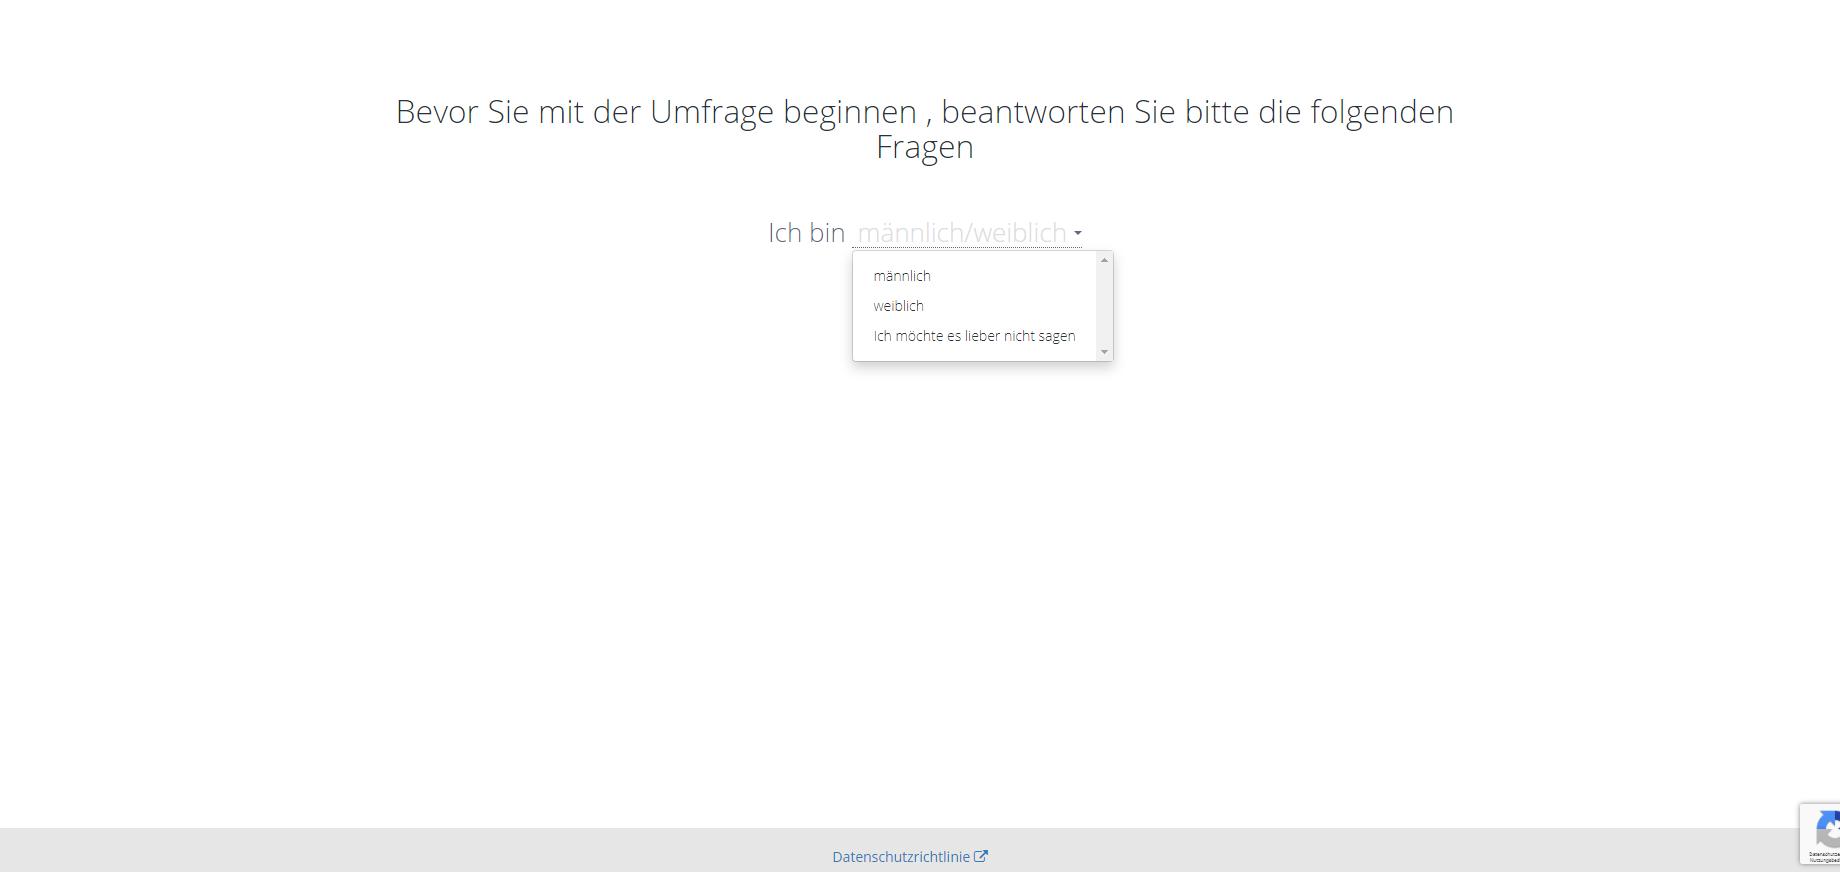Screen dimensions: 1840x872
Task: Click the survey intro heading text
Action: click(x=925, y=129)
